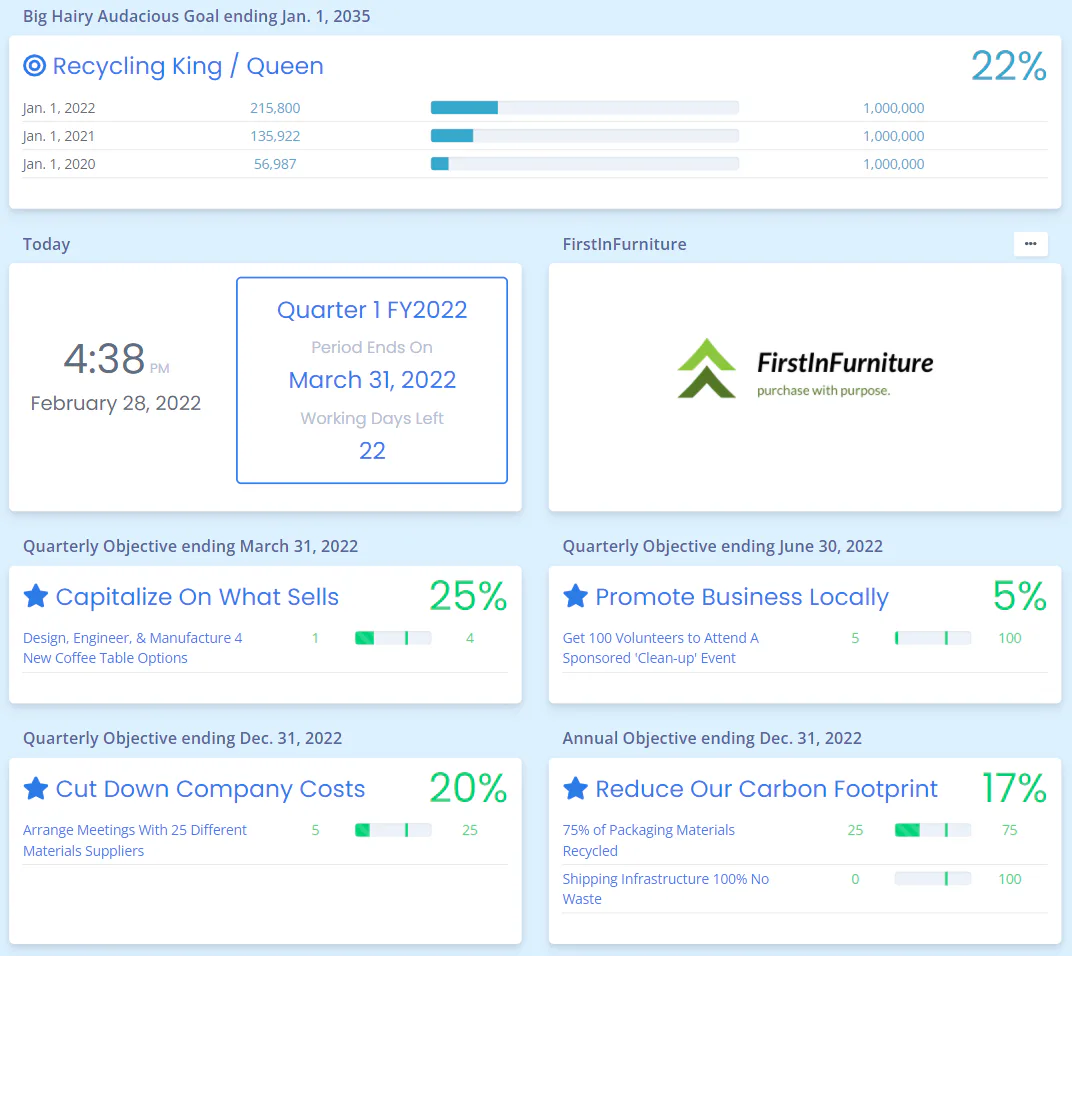
Task: Click the coffee table options progress bar
Action: (393, 638)
